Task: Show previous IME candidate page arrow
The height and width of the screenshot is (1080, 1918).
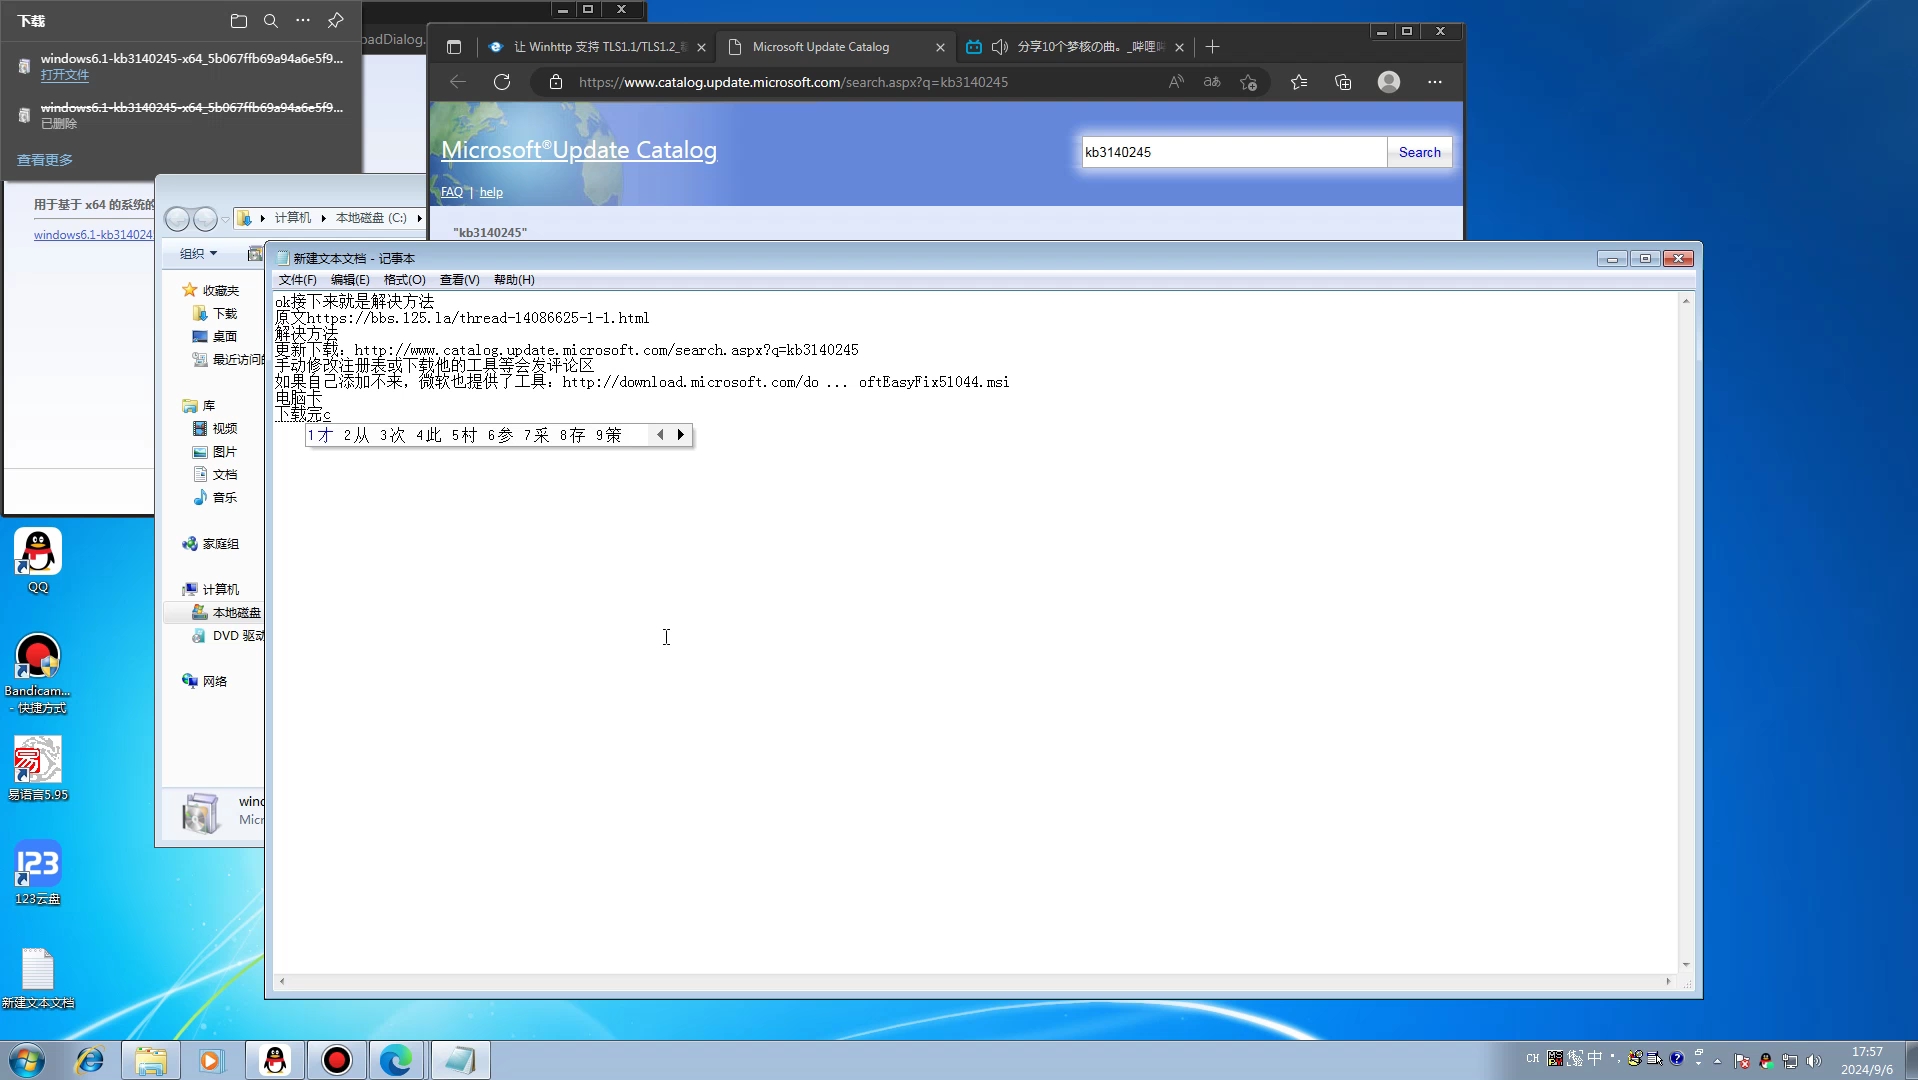Action: [660, 435]
